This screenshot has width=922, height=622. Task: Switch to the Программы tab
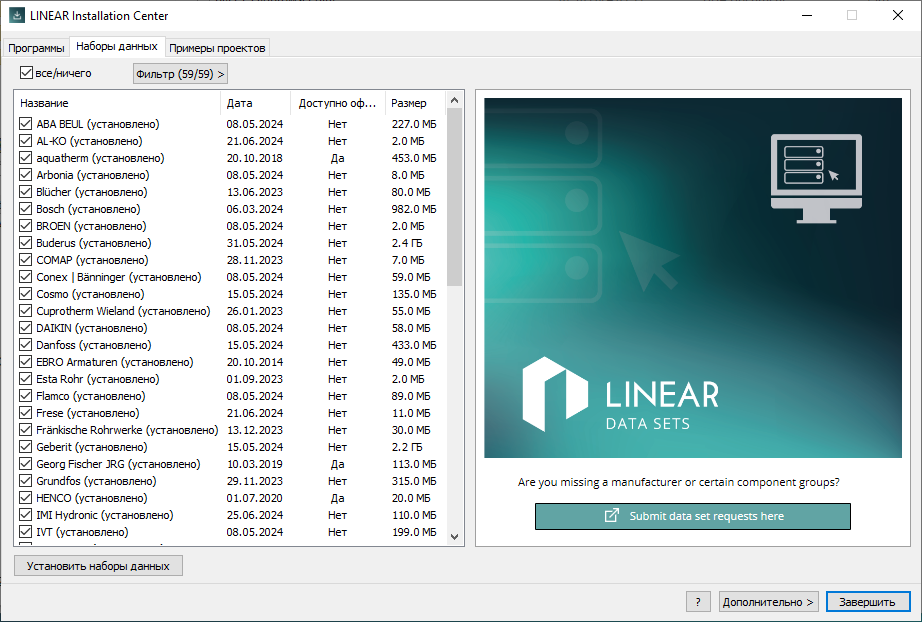(x=36, y=48)
